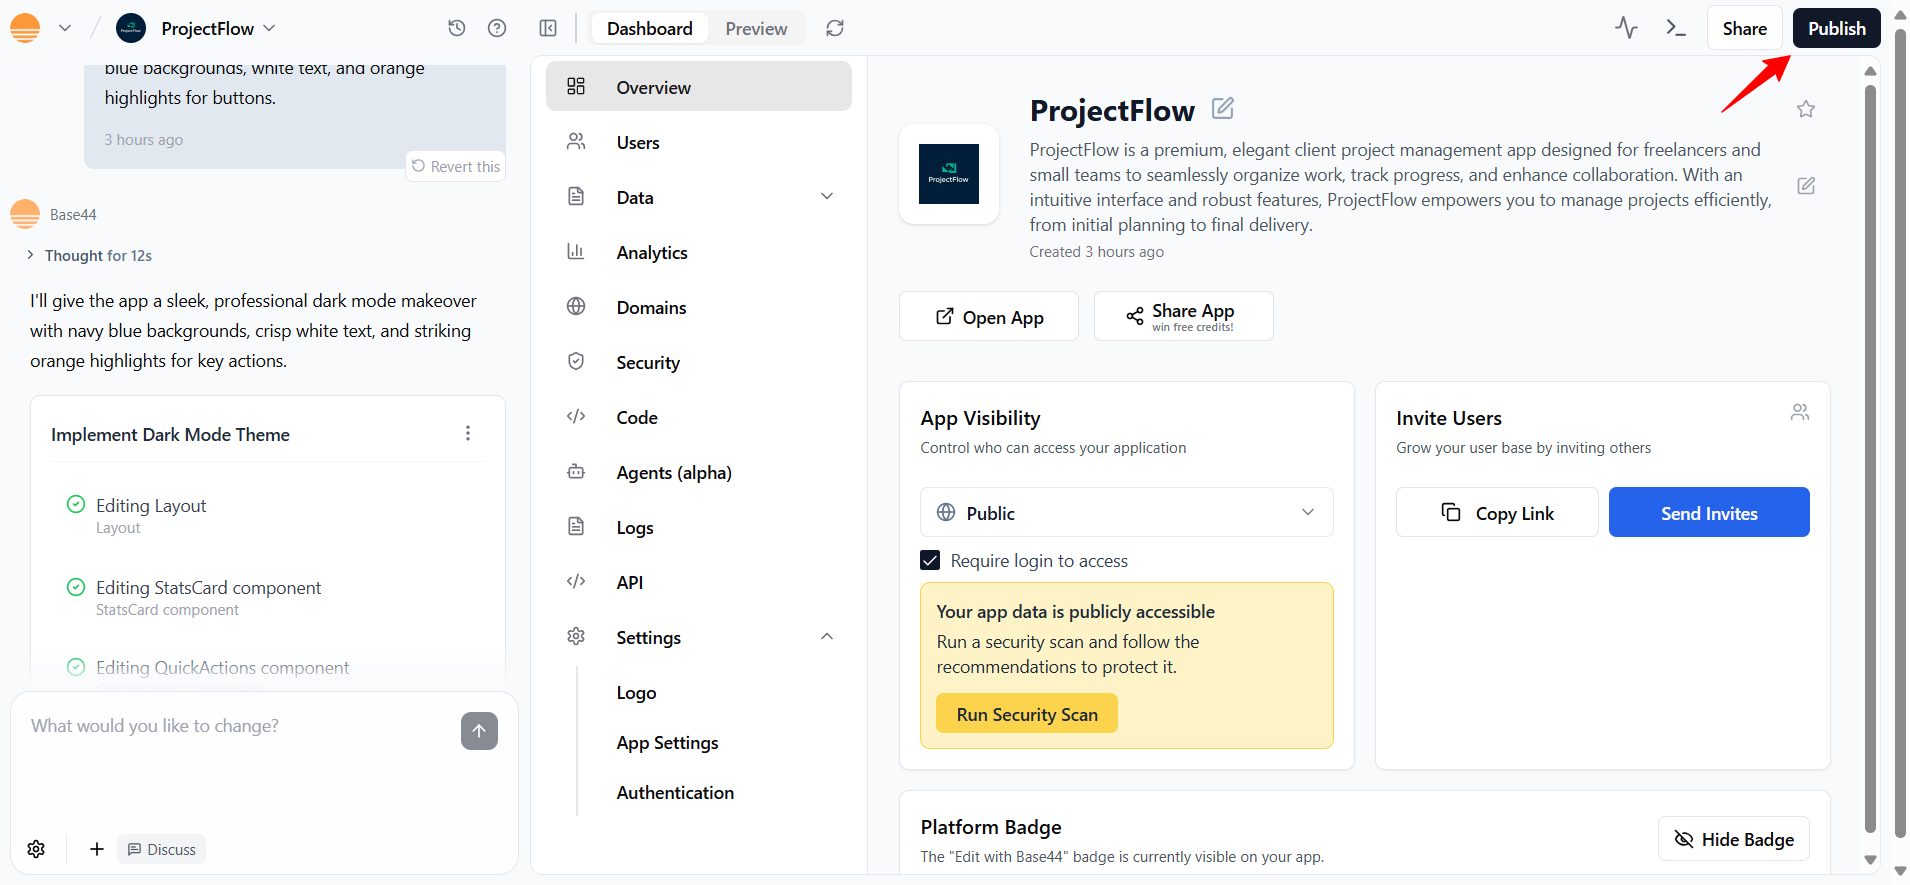Click the Send Invites button

(x=1708, y=512)
